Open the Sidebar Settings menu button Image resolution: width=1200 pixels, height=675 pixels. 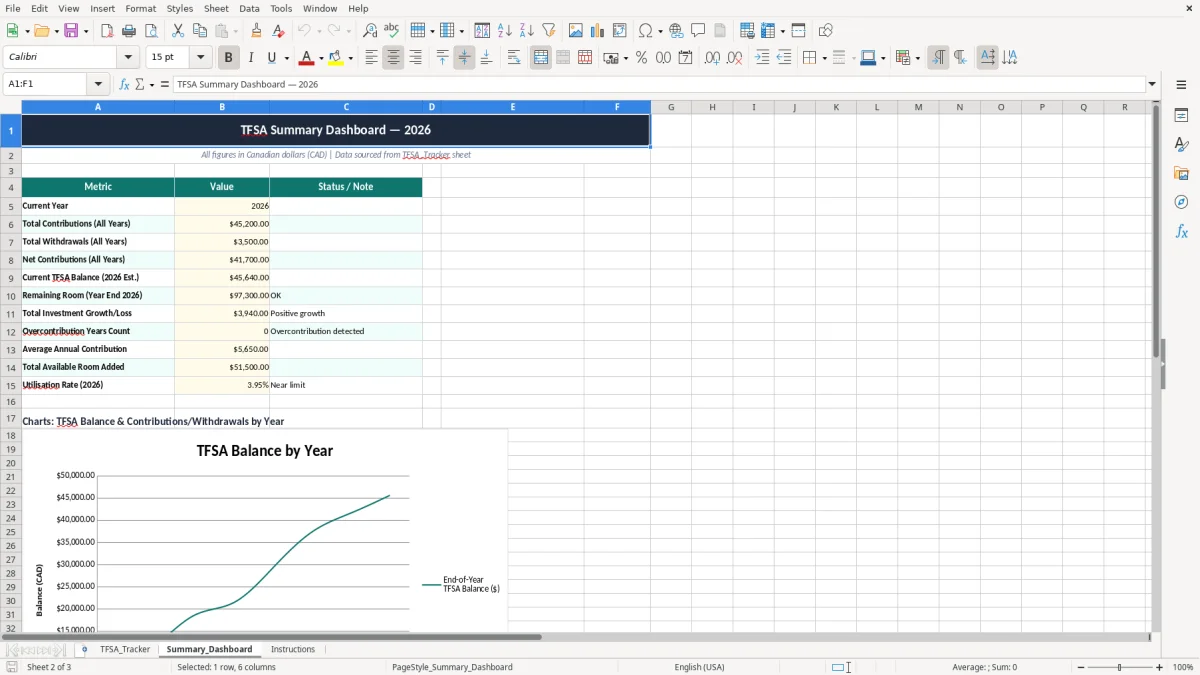click(1181, 86)
